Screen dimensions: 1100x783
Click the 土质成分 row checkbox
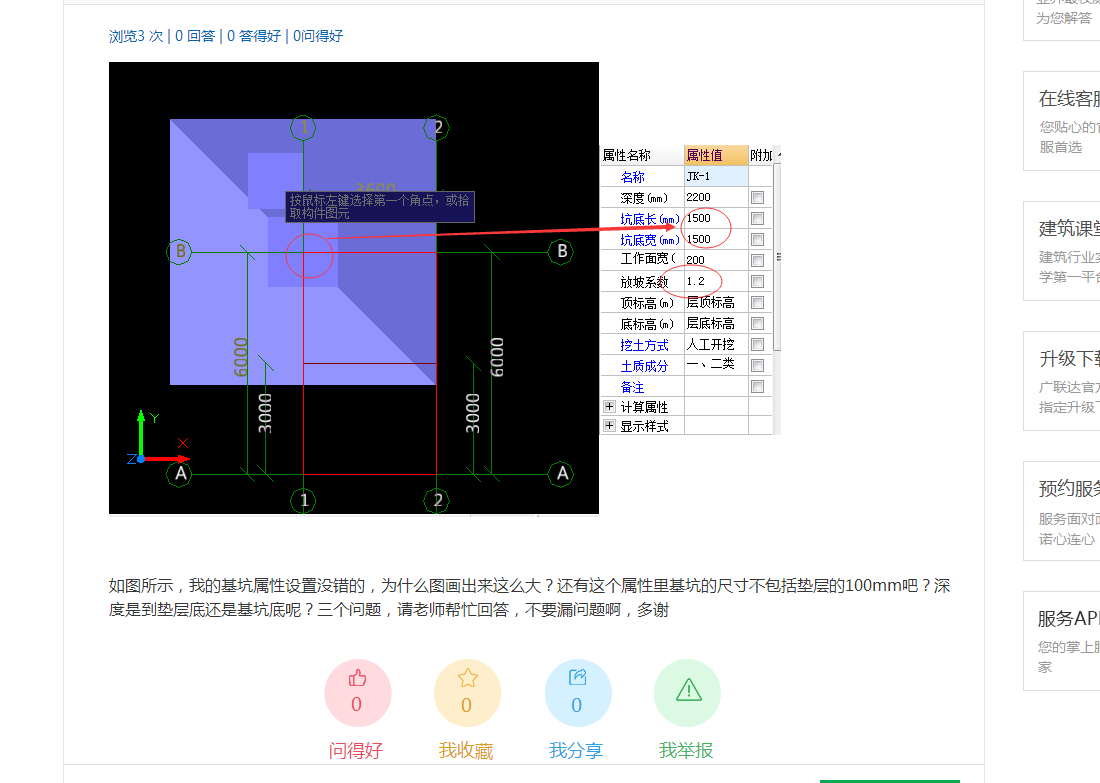(x=758, y=366)
